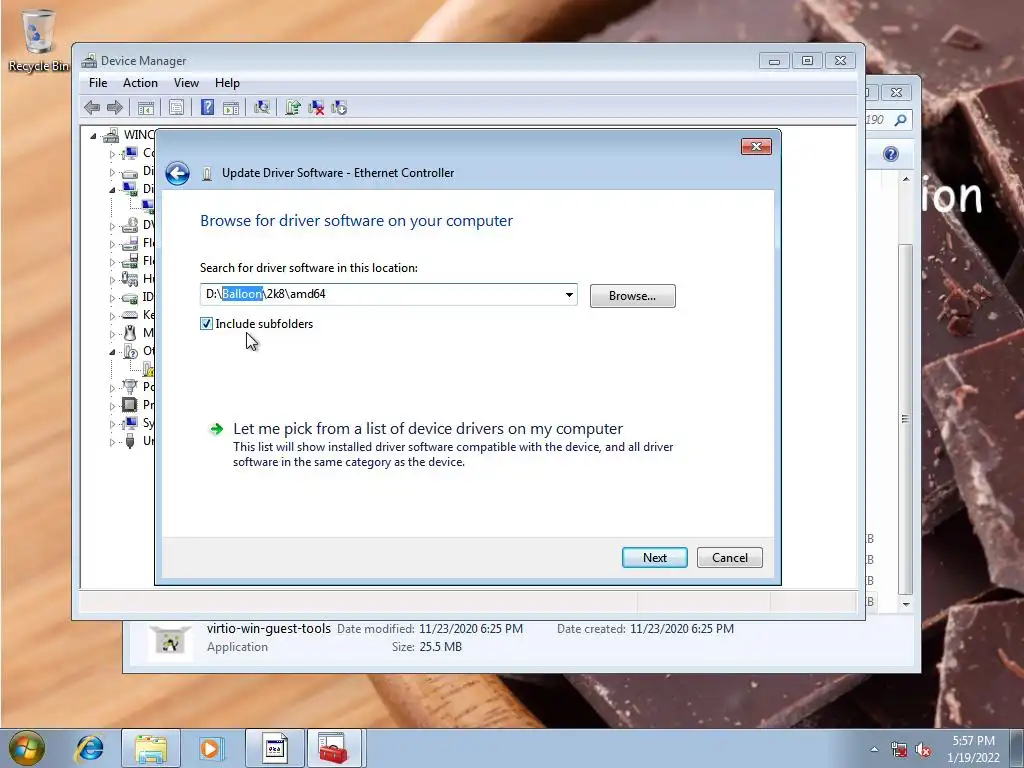Viewport: 1024px width, 768px height.
Task: Open the Recycle Bin on the desktop
Action: click(38, 39)
